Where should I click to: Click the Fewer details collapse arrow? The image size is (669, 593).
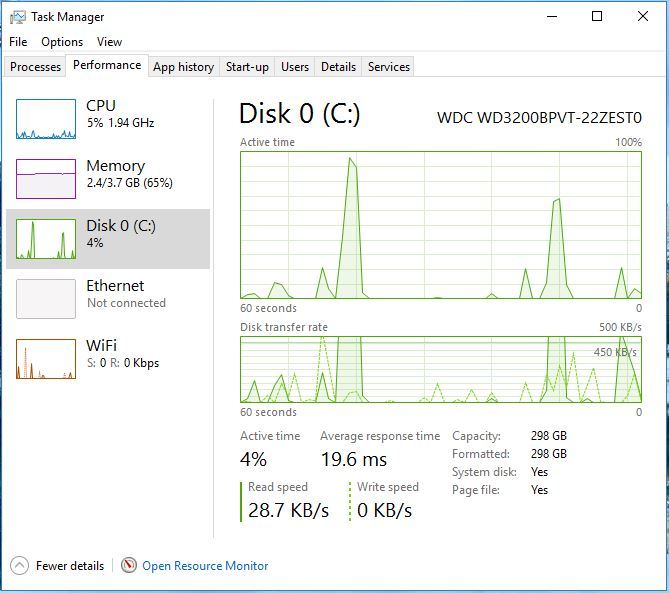(19, 566)
